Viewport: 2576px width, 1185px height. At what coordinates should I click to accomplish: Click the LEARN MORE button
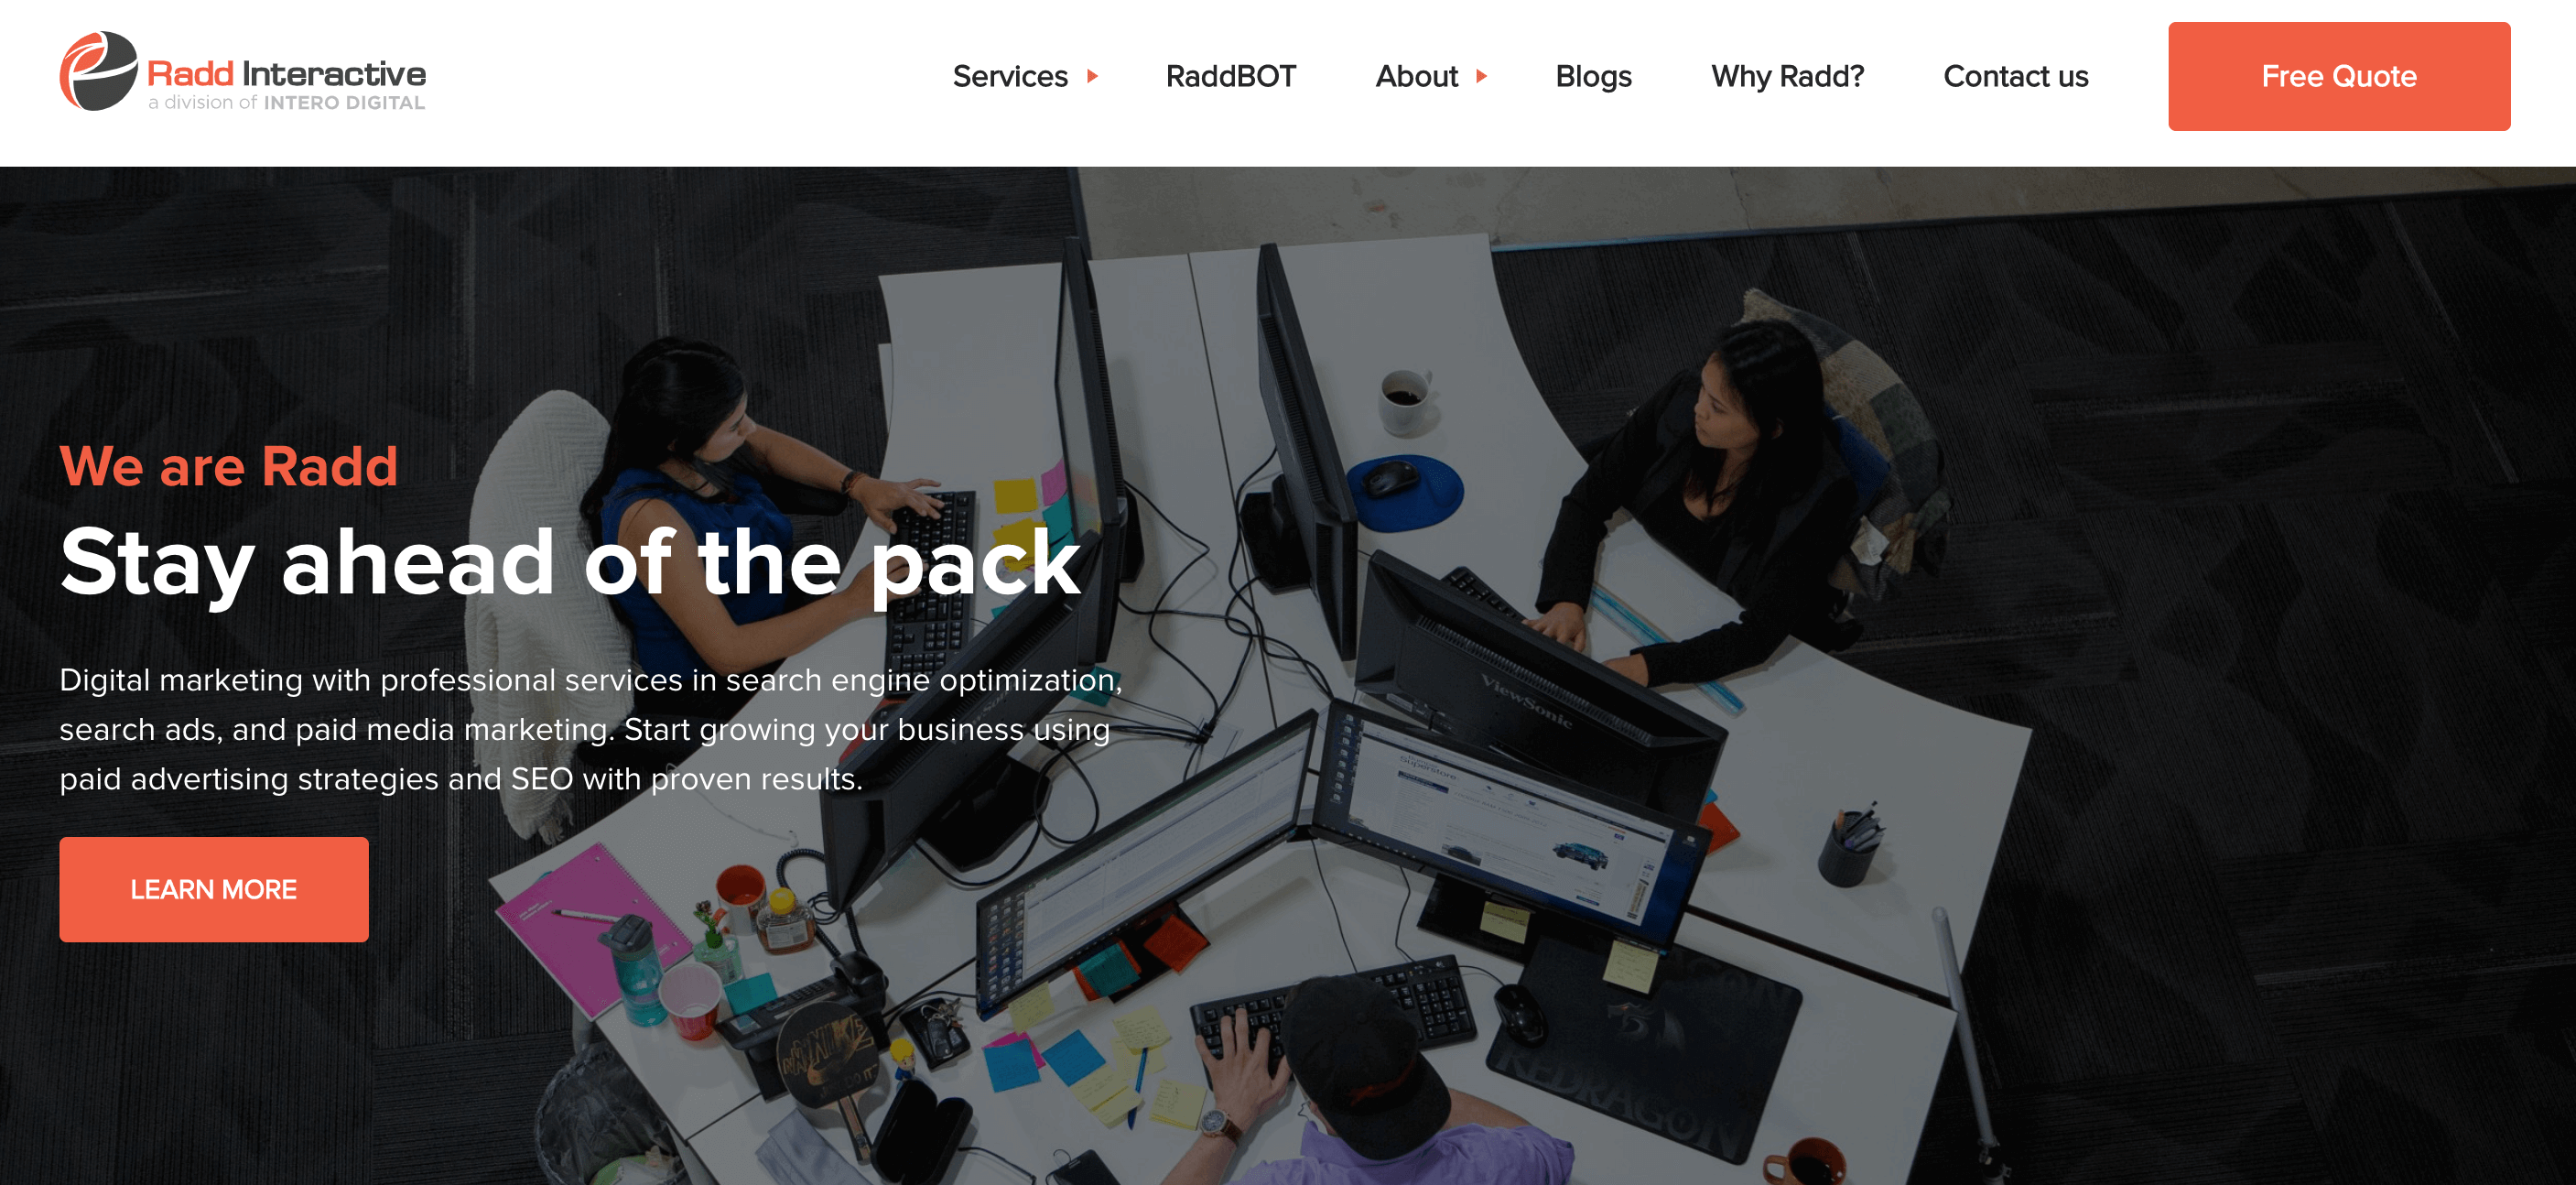pyautogui.click(x=214, y=889)
